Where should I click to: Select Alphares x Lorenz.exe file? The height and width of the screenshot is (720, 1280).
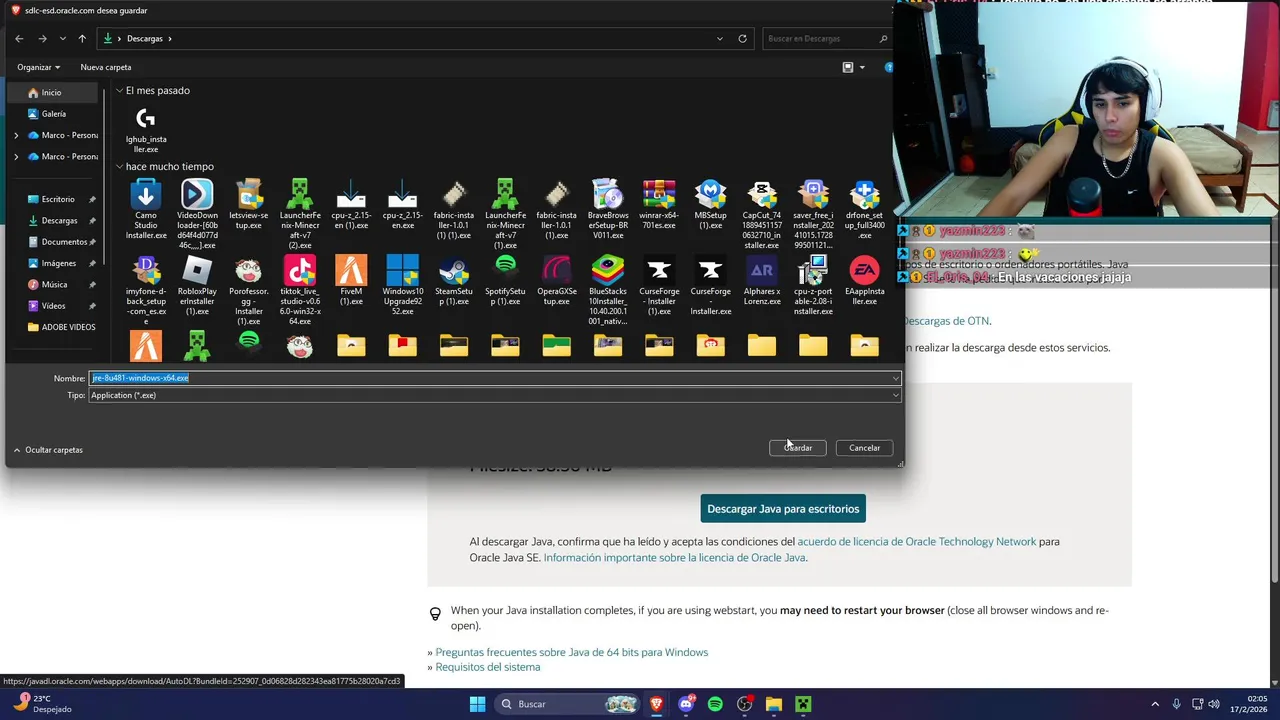point(762,281)
